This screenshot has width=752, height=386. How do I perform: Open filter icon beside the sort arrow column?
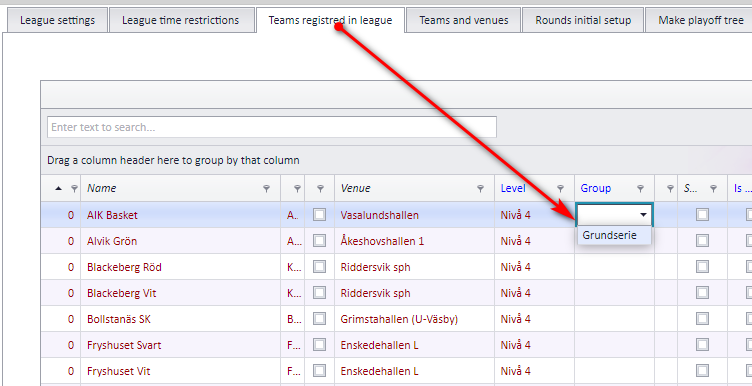tap(74, 189)
